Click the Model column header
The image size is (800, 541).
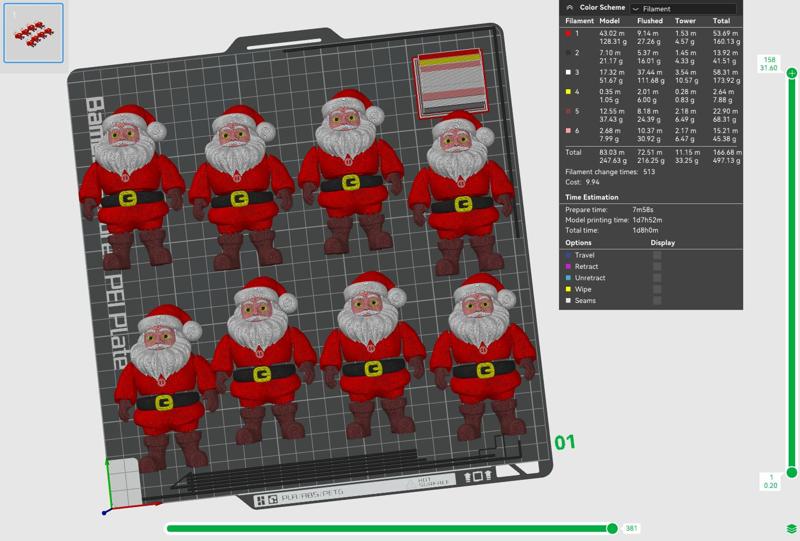tap(609, 21)
